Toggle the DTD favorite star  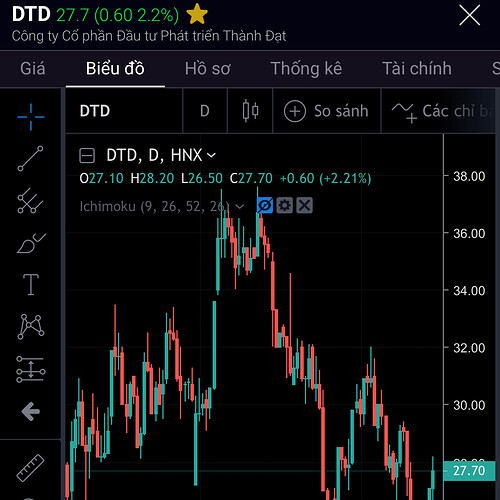click(x=197, y=14)
